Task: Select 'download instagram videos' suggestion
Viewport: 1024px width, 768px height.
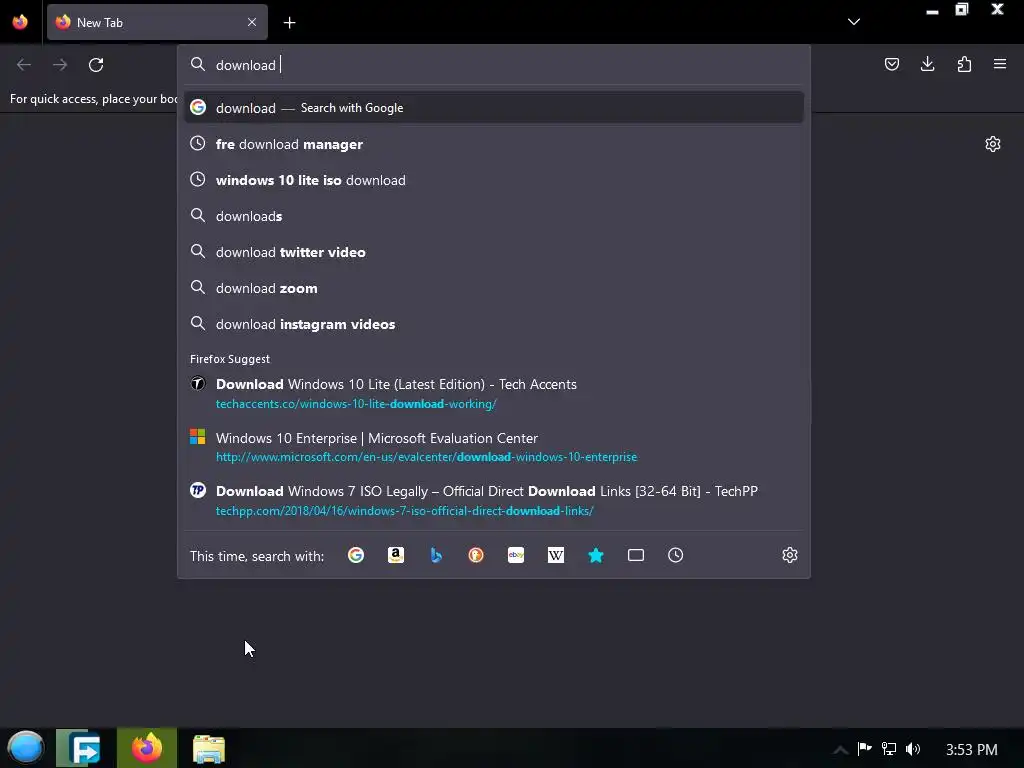Action: 494,324
